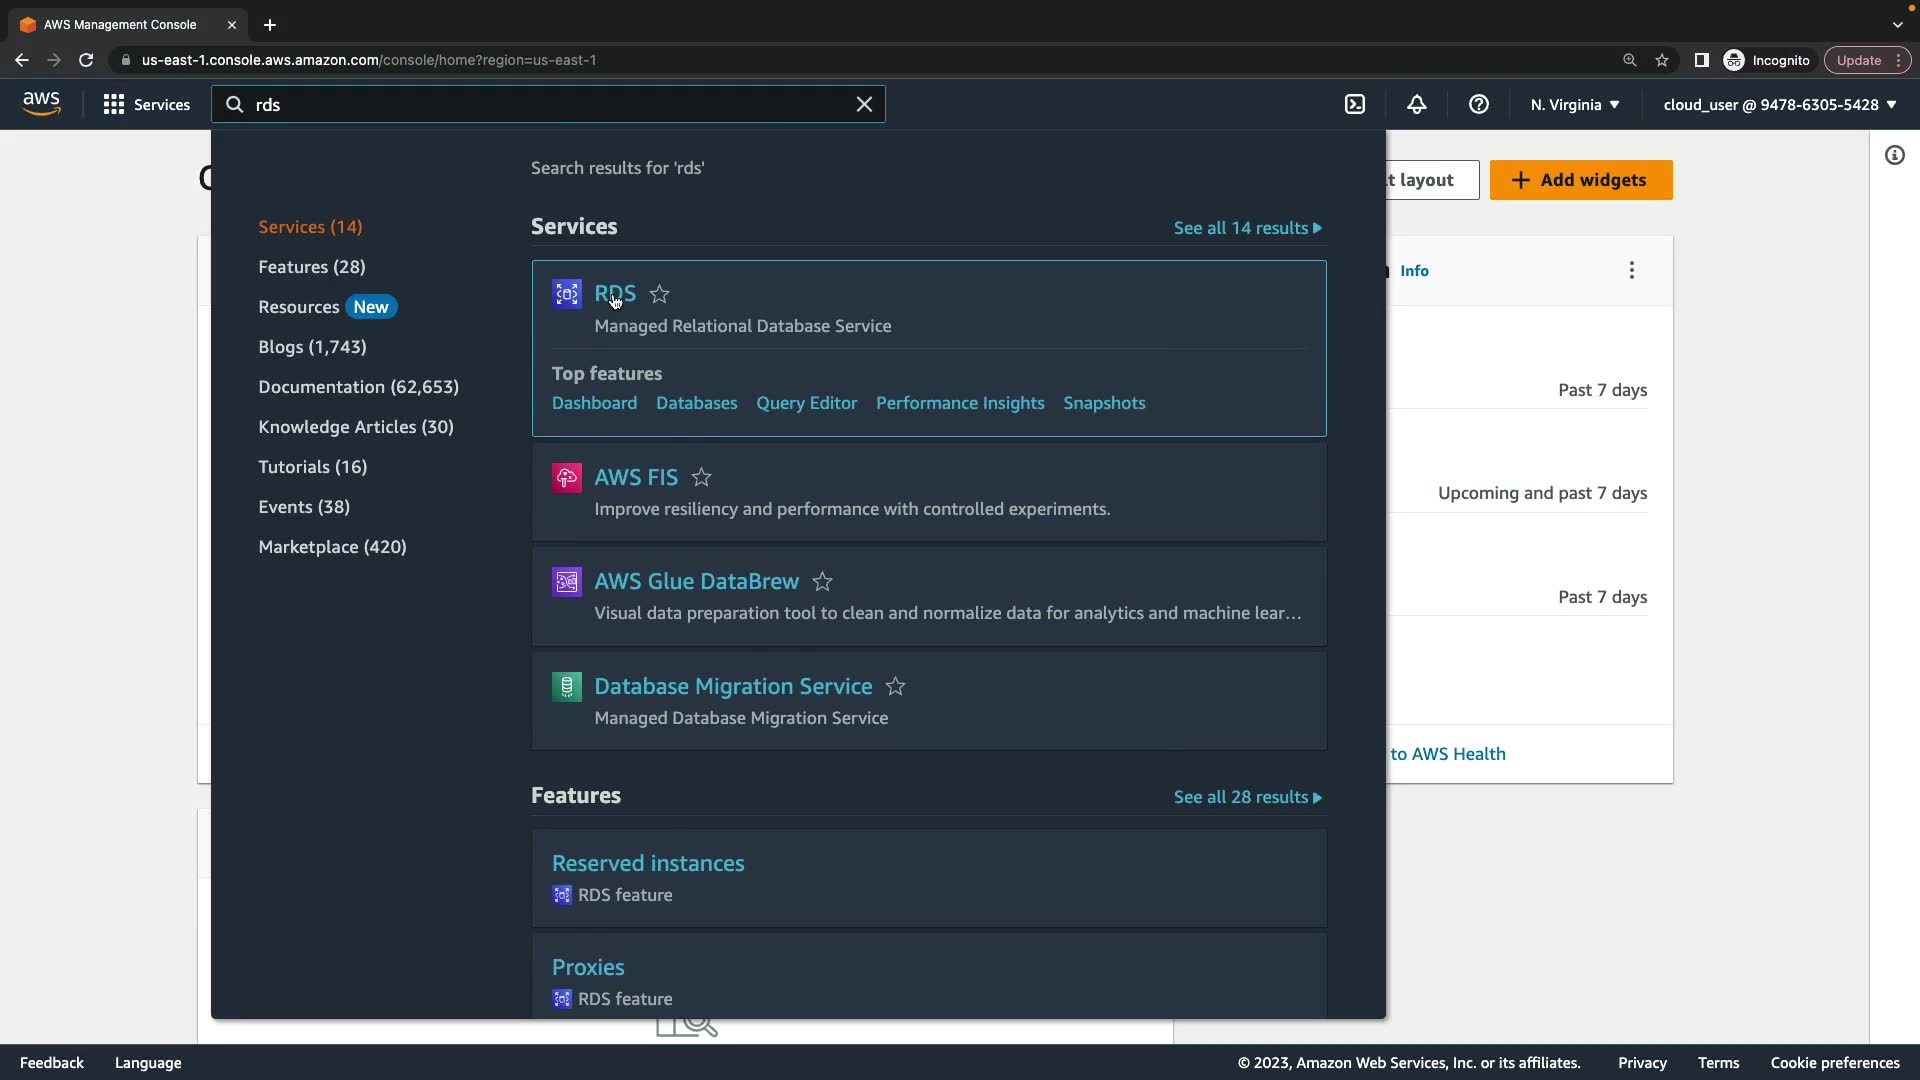Click the AWS logo home icon

(41, 103)
